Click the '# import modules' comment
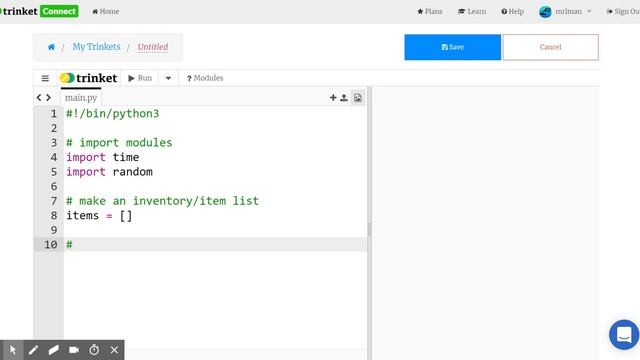 (119, 143)
